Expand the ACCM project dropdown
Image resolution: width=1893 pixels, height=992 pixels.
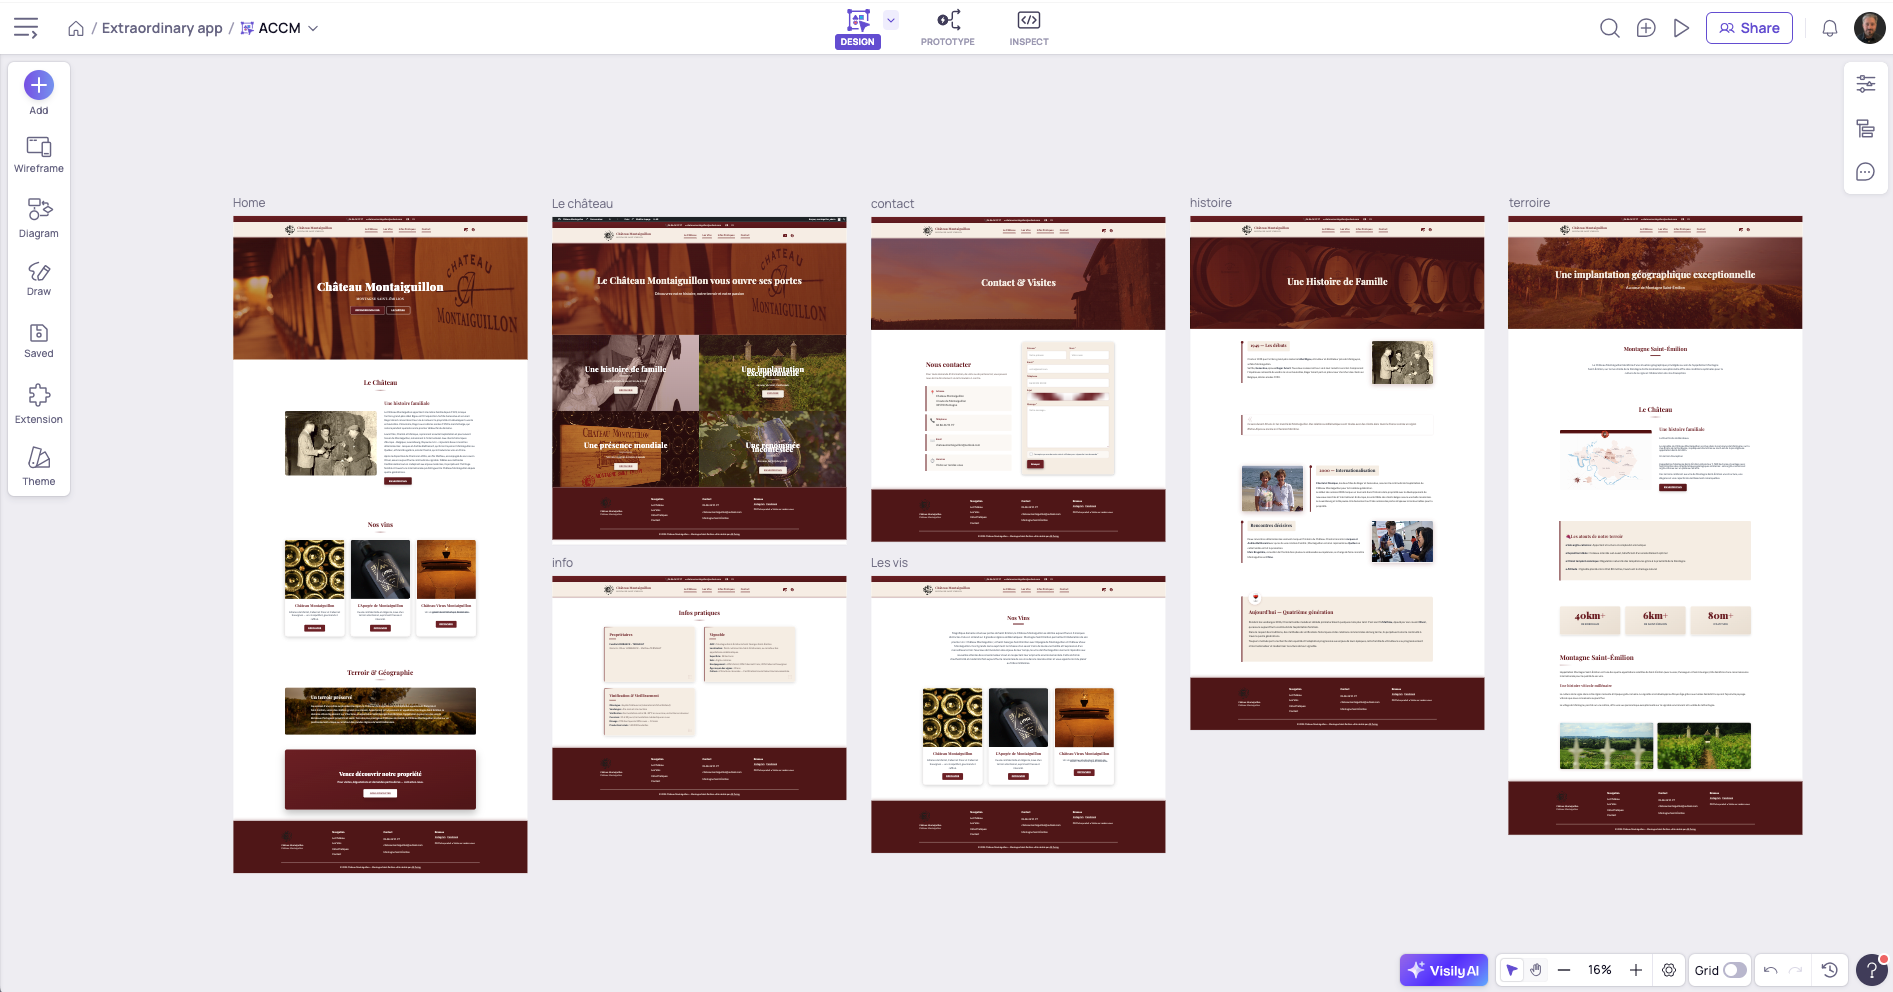pyautogui.click(x=313, y=28)
